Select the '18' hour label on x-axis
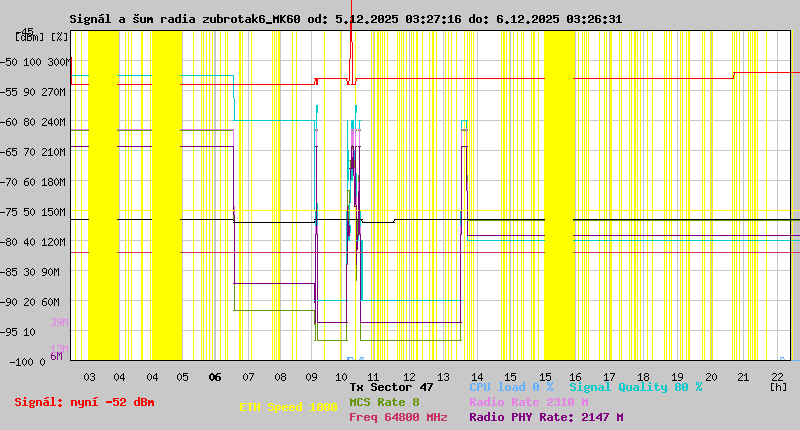 point(643,377)
